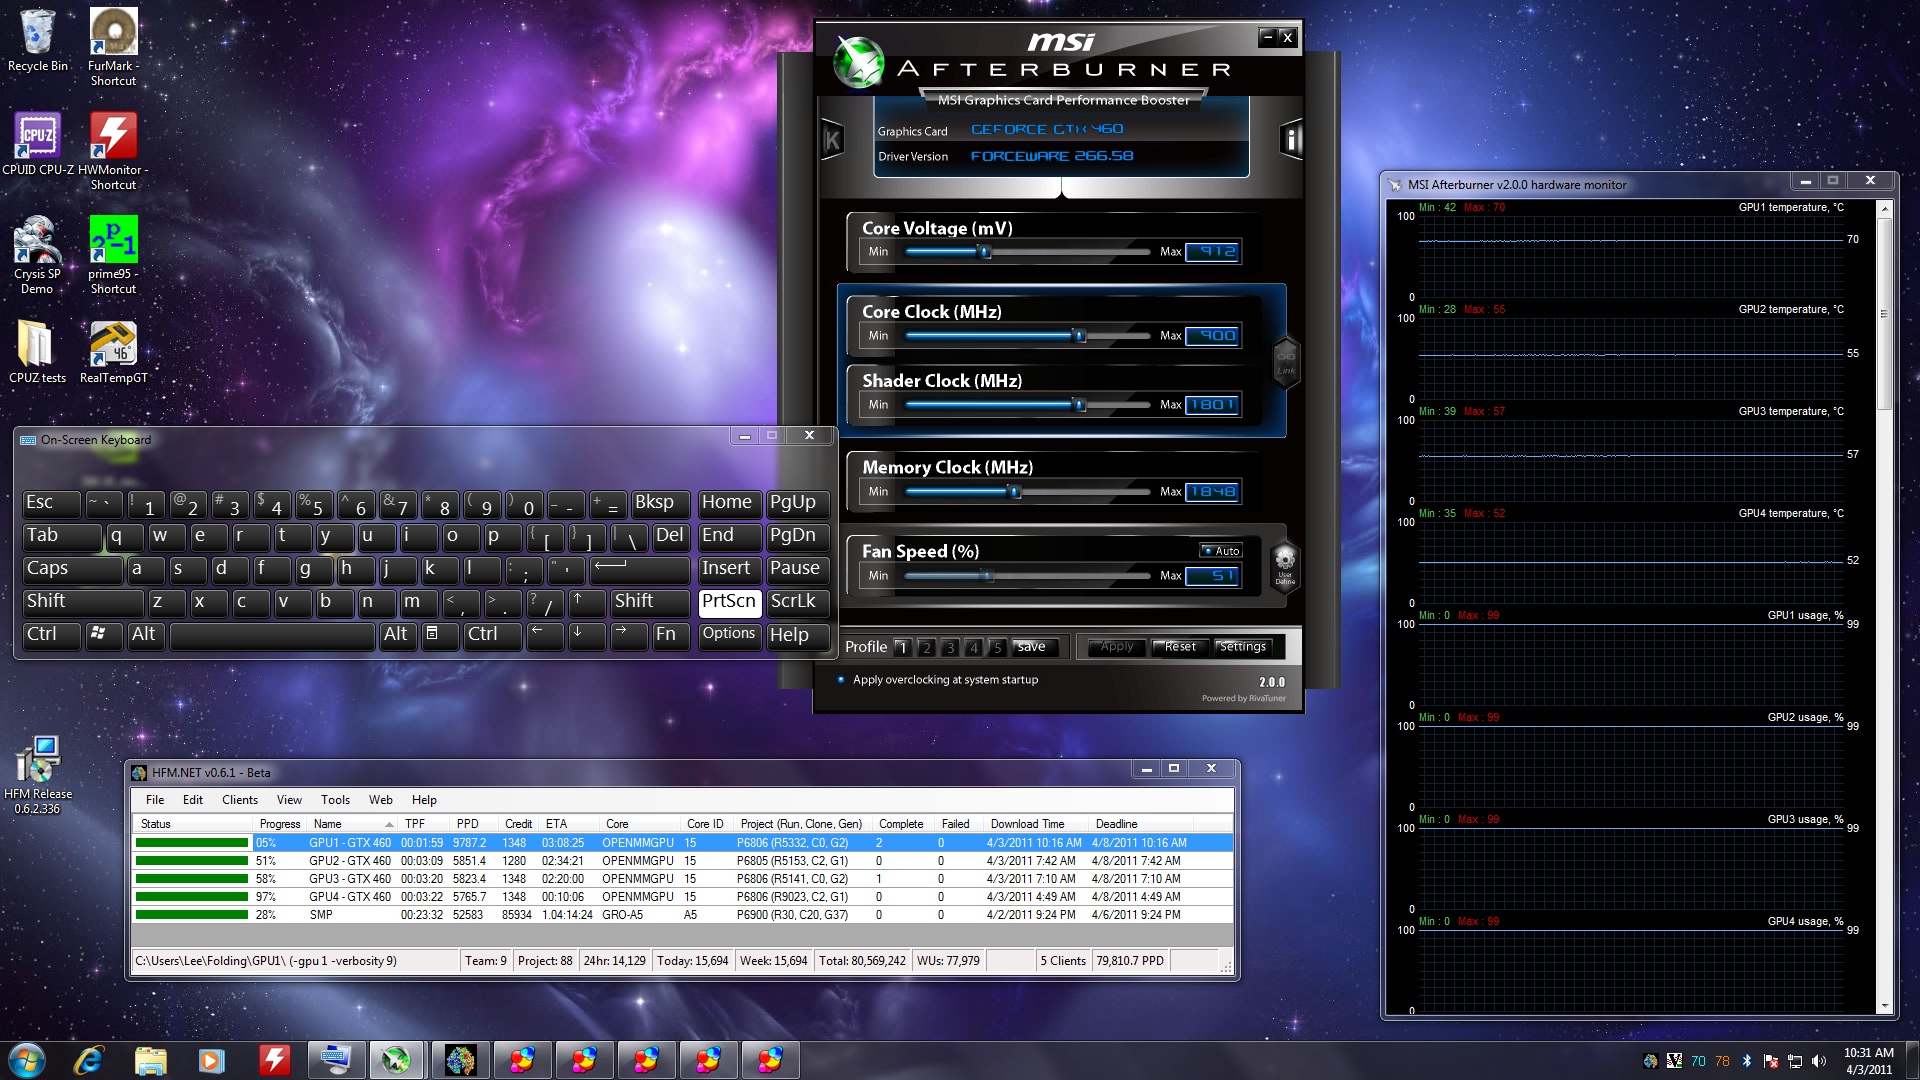This screenshot has height=1080, width=1920.
Task: Click the Core Clock slider handle
Action: point(1080,336)
